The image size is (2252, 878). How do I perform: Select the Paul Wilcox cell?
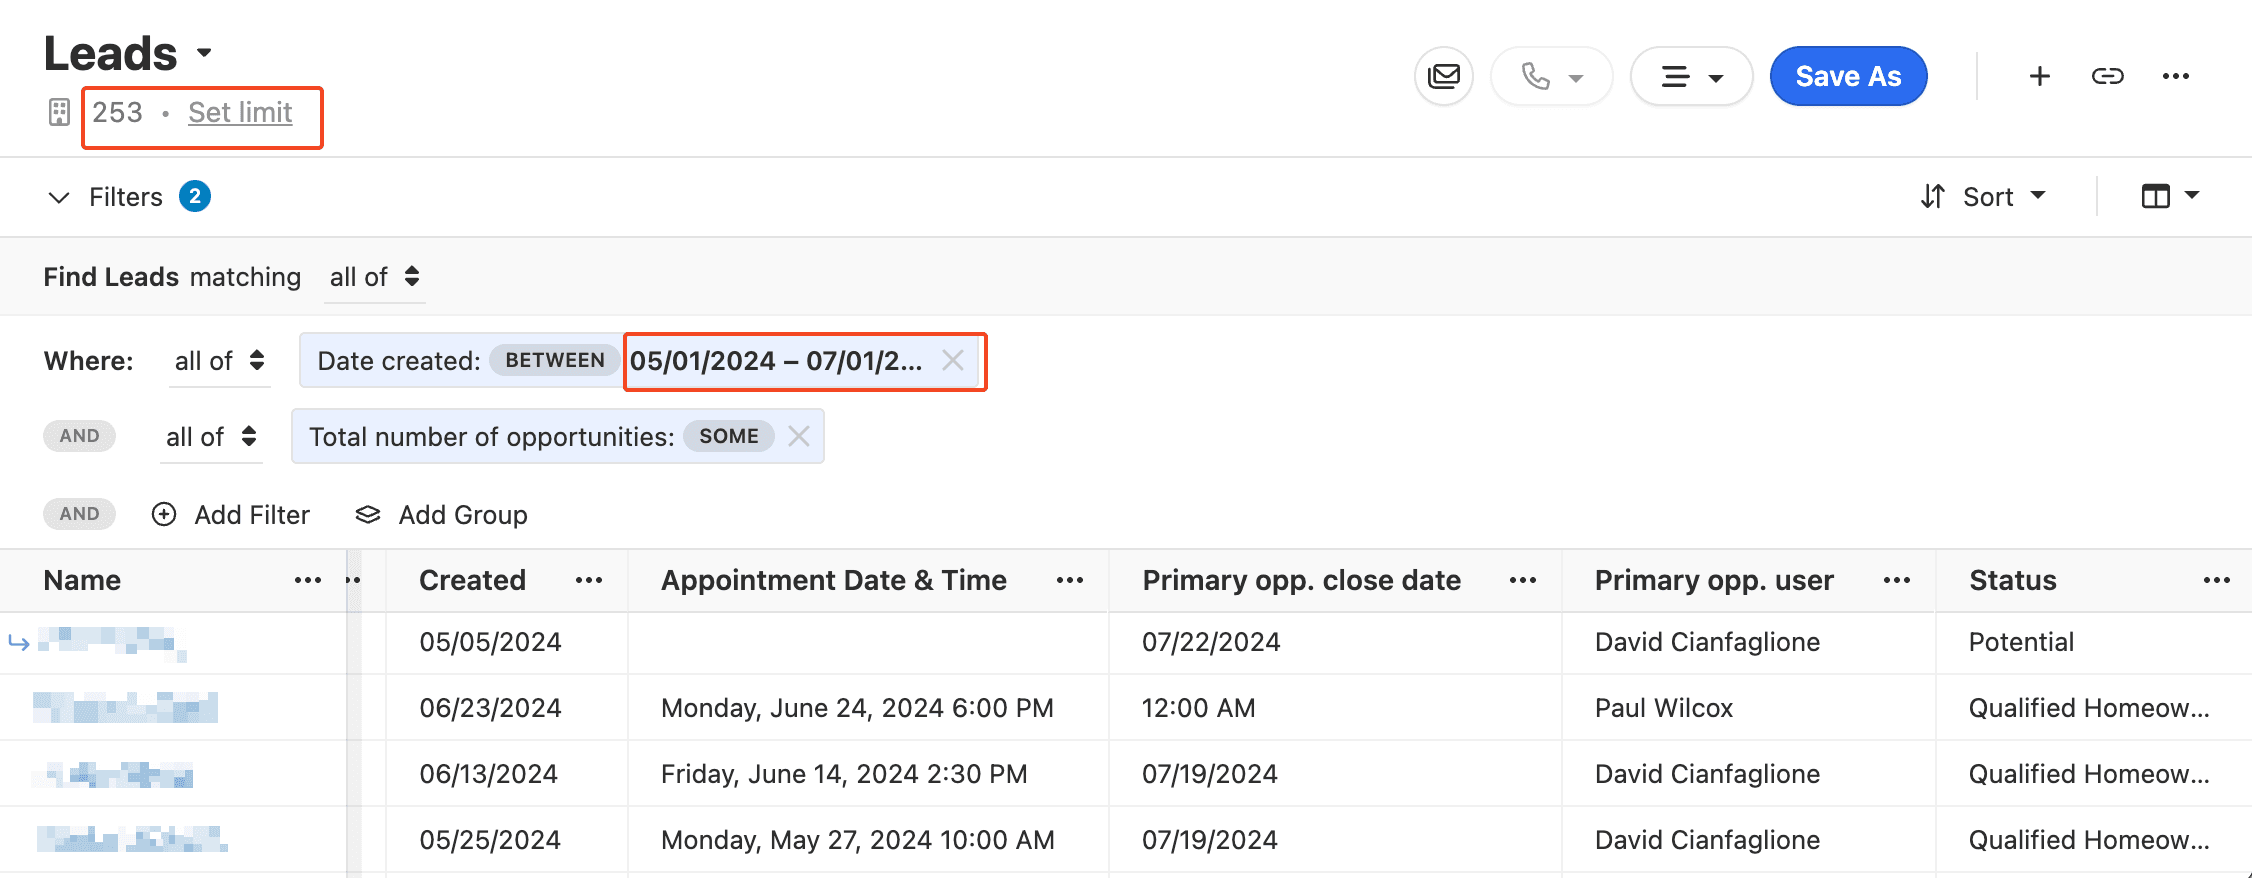coord(1663,708)
